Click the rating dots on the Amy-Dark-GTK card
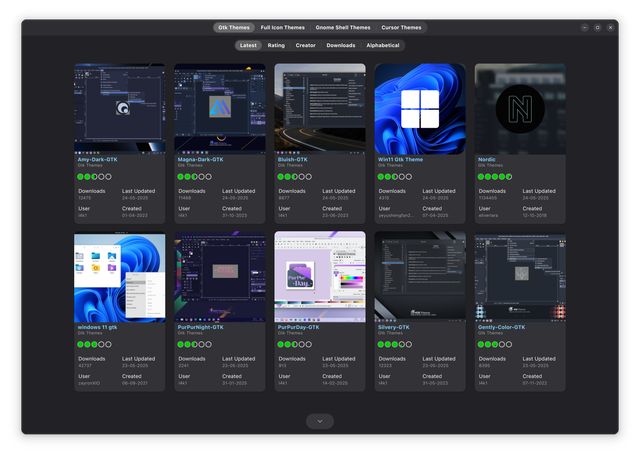The height and width of the screenshot is (458, 640). [94, 177]
